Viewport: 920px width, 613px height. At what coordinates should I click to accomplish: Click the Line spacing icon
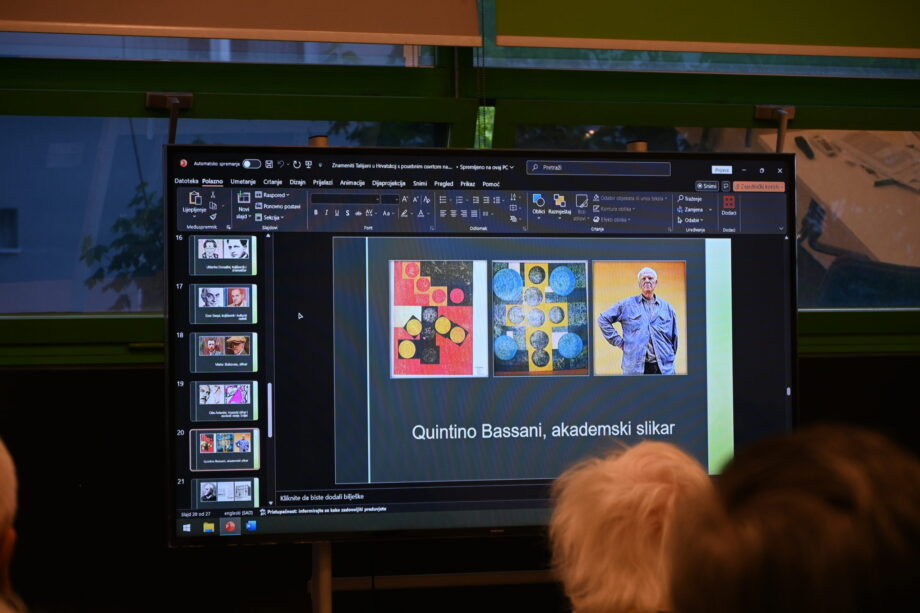point(498,201)
